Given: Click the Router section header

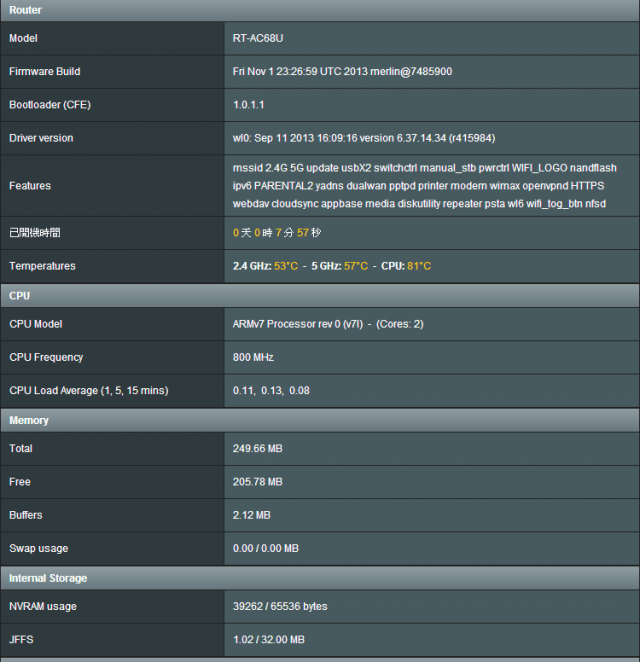Looking at the screenshot, I should 320,10.
